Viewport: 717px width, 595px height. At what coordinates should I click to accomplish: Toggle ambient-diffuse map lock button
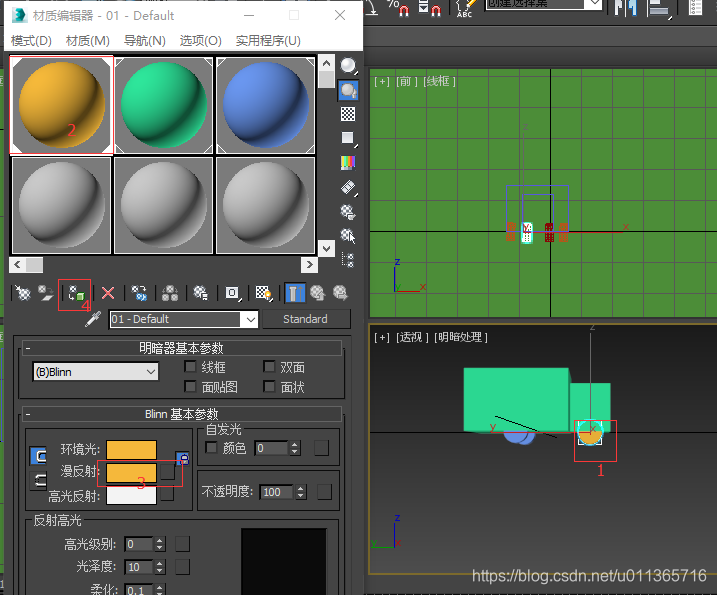point(183,459)
